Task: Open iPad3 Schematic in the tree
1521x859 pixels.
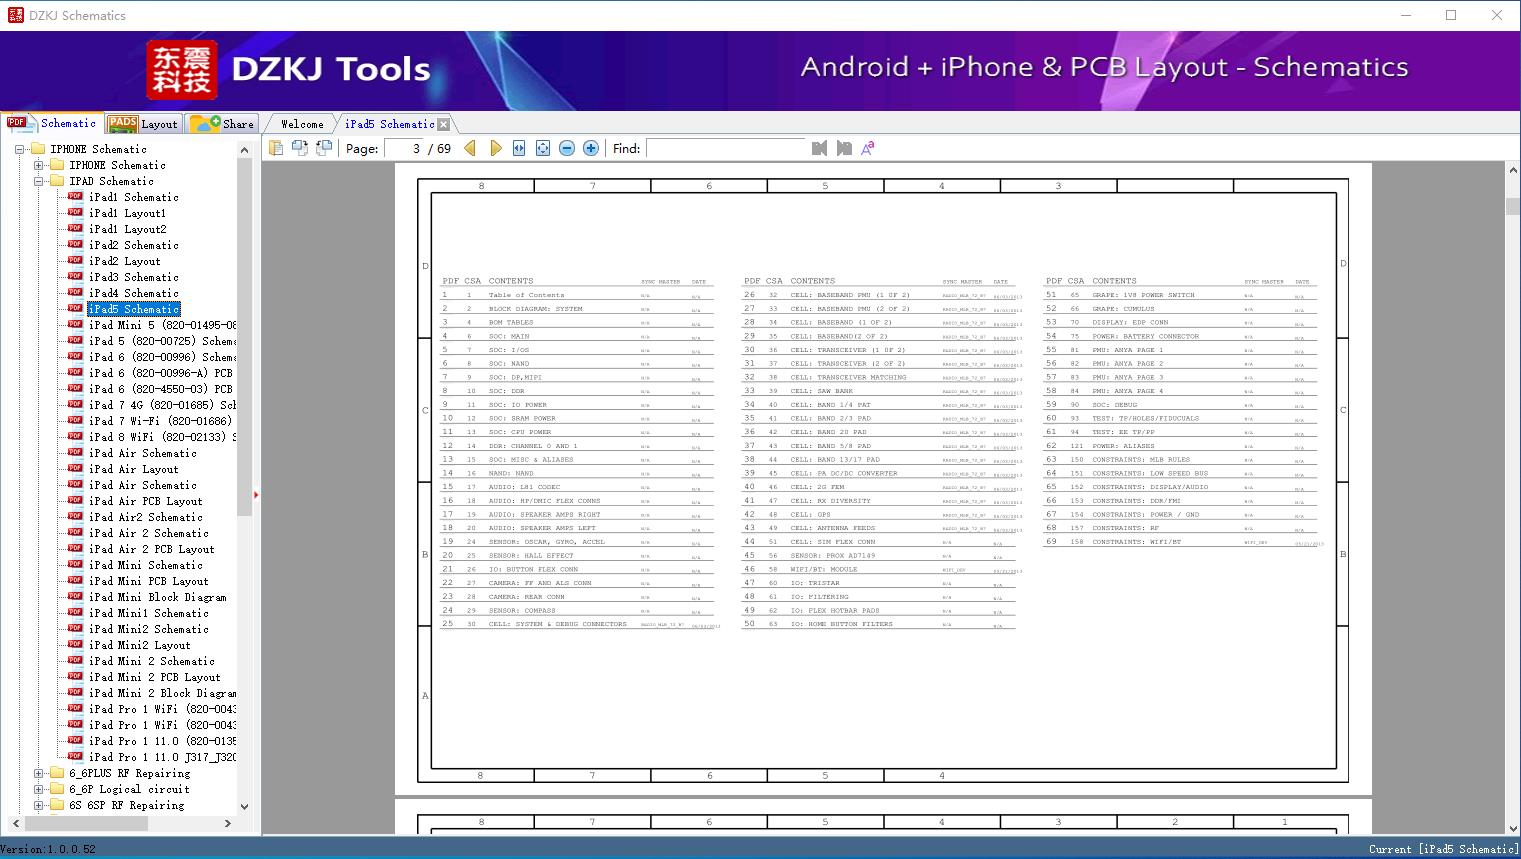Action: pos(134,277)
